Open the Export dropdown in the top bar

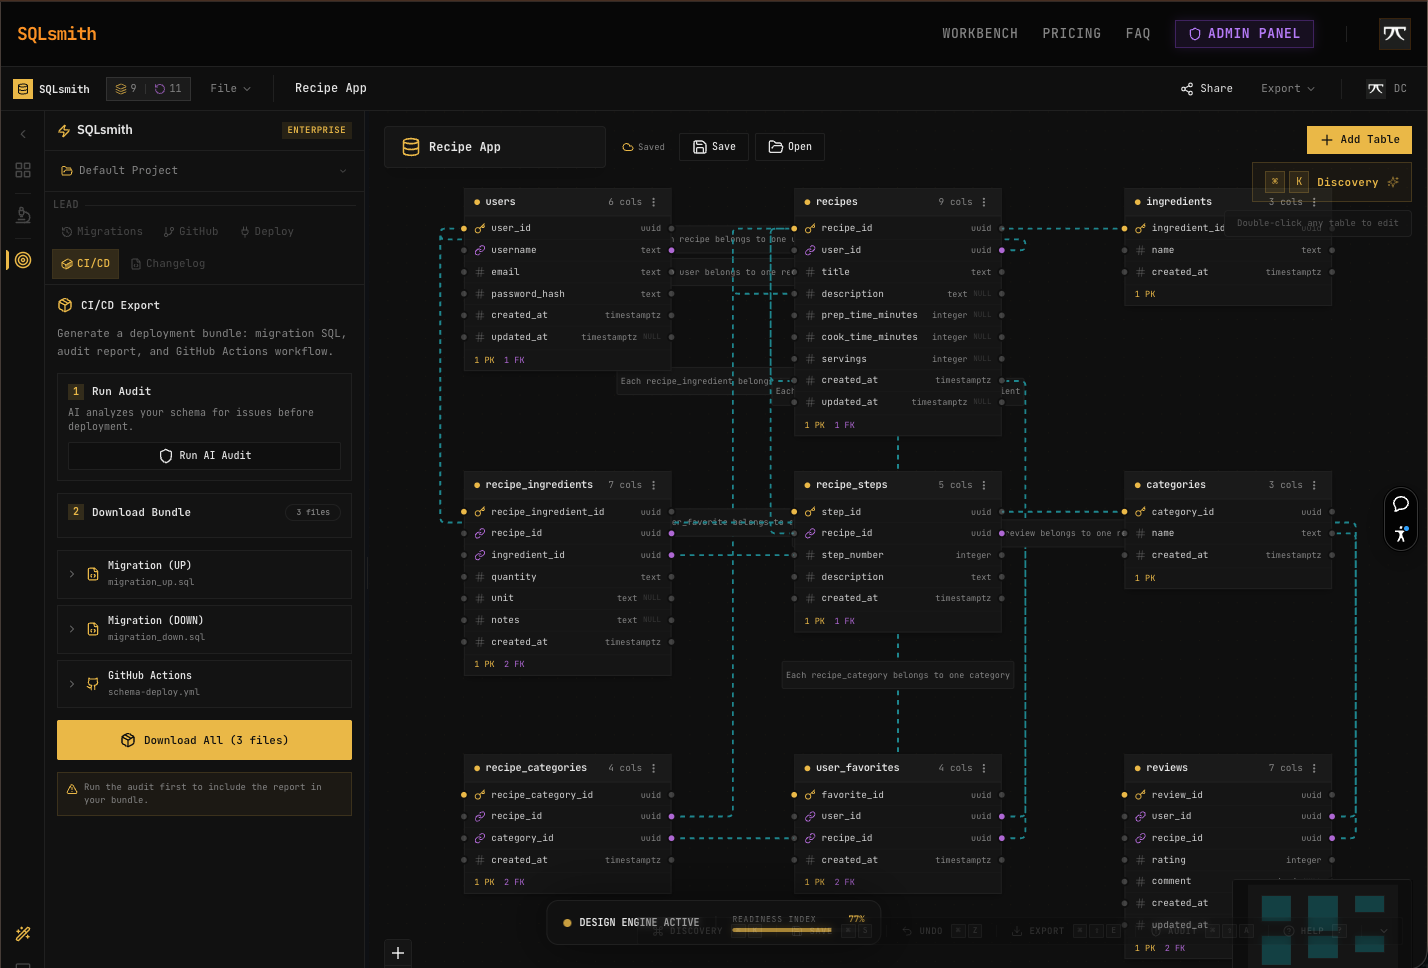pos(1287,88)
